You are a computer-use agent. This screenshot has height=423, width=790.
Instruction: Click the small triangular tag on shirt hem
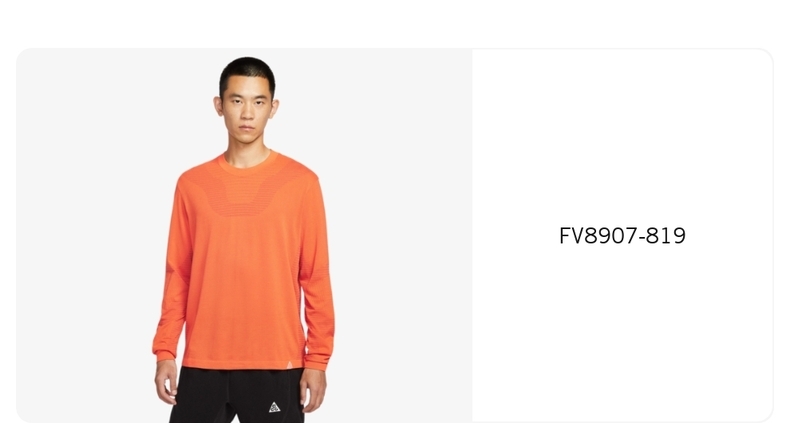[290, 365]
